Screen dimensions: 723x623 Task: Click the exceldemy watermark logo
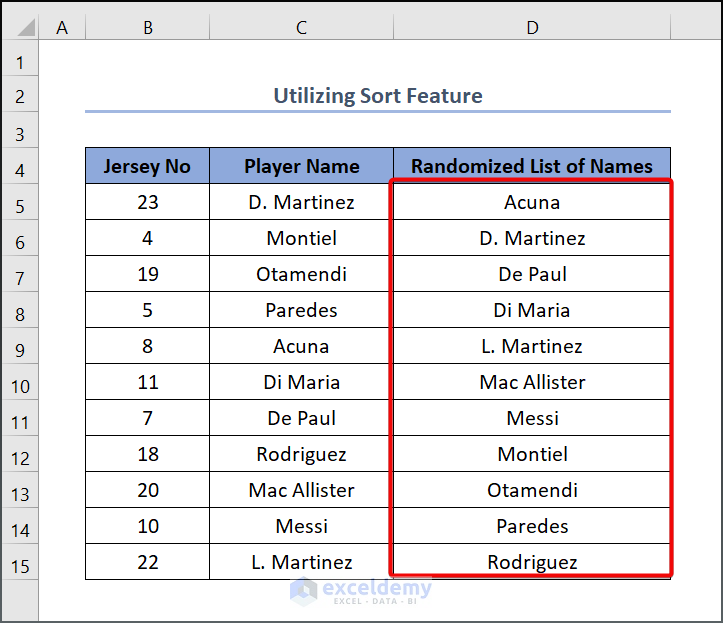click(304, 590)
